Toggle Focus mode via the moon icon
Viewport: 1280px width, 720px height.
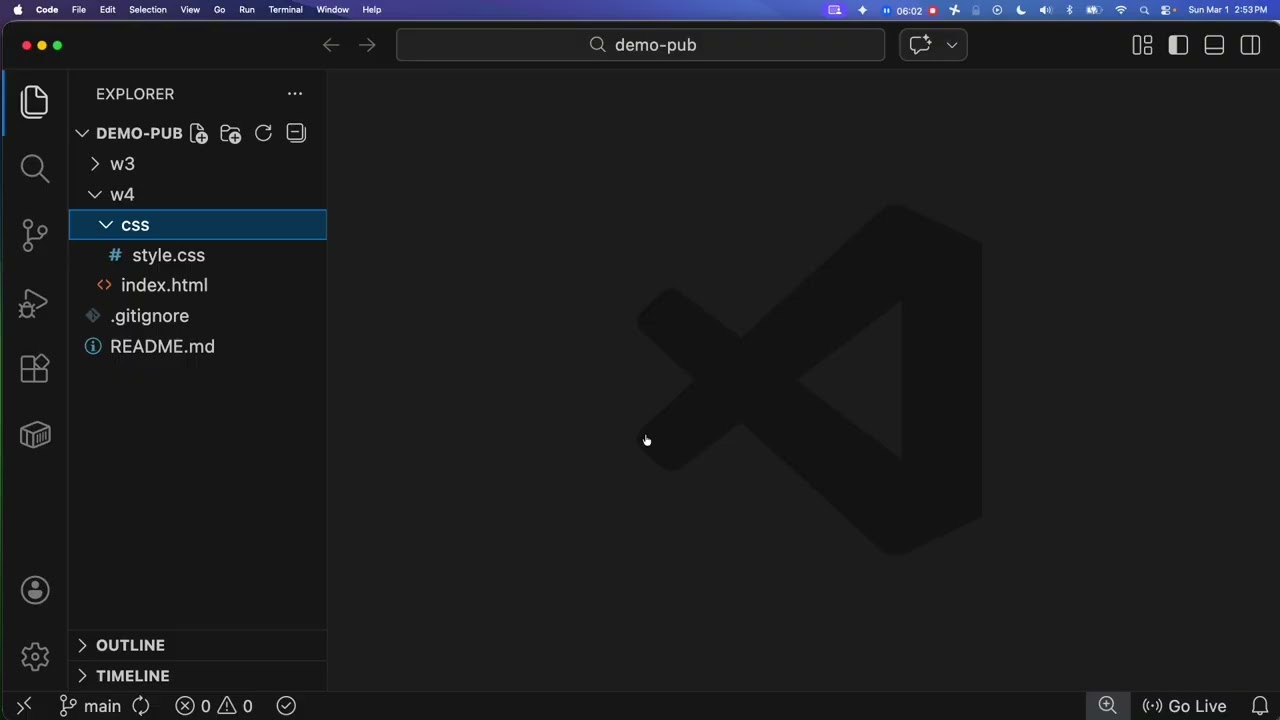[x=1021, y=10]
